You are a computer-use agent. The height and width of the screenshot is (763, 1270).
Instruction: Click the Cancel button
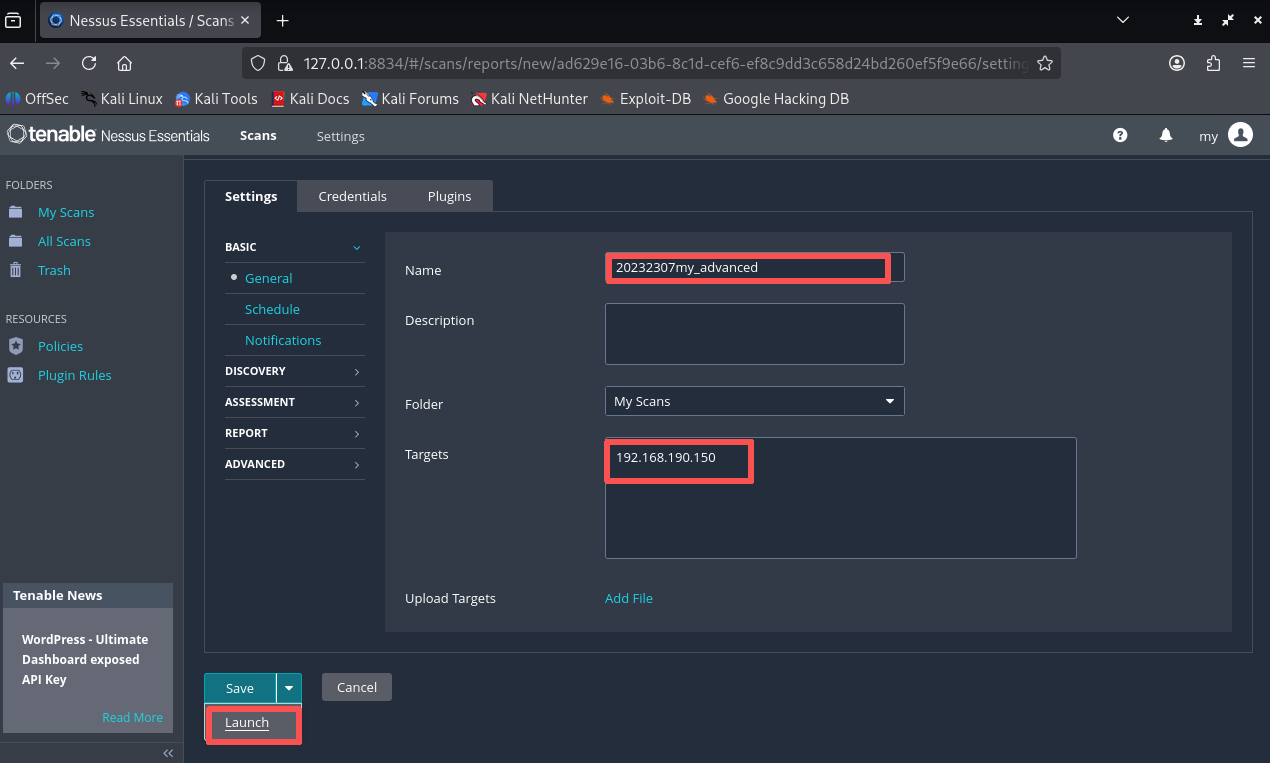[x=357, y=687]
